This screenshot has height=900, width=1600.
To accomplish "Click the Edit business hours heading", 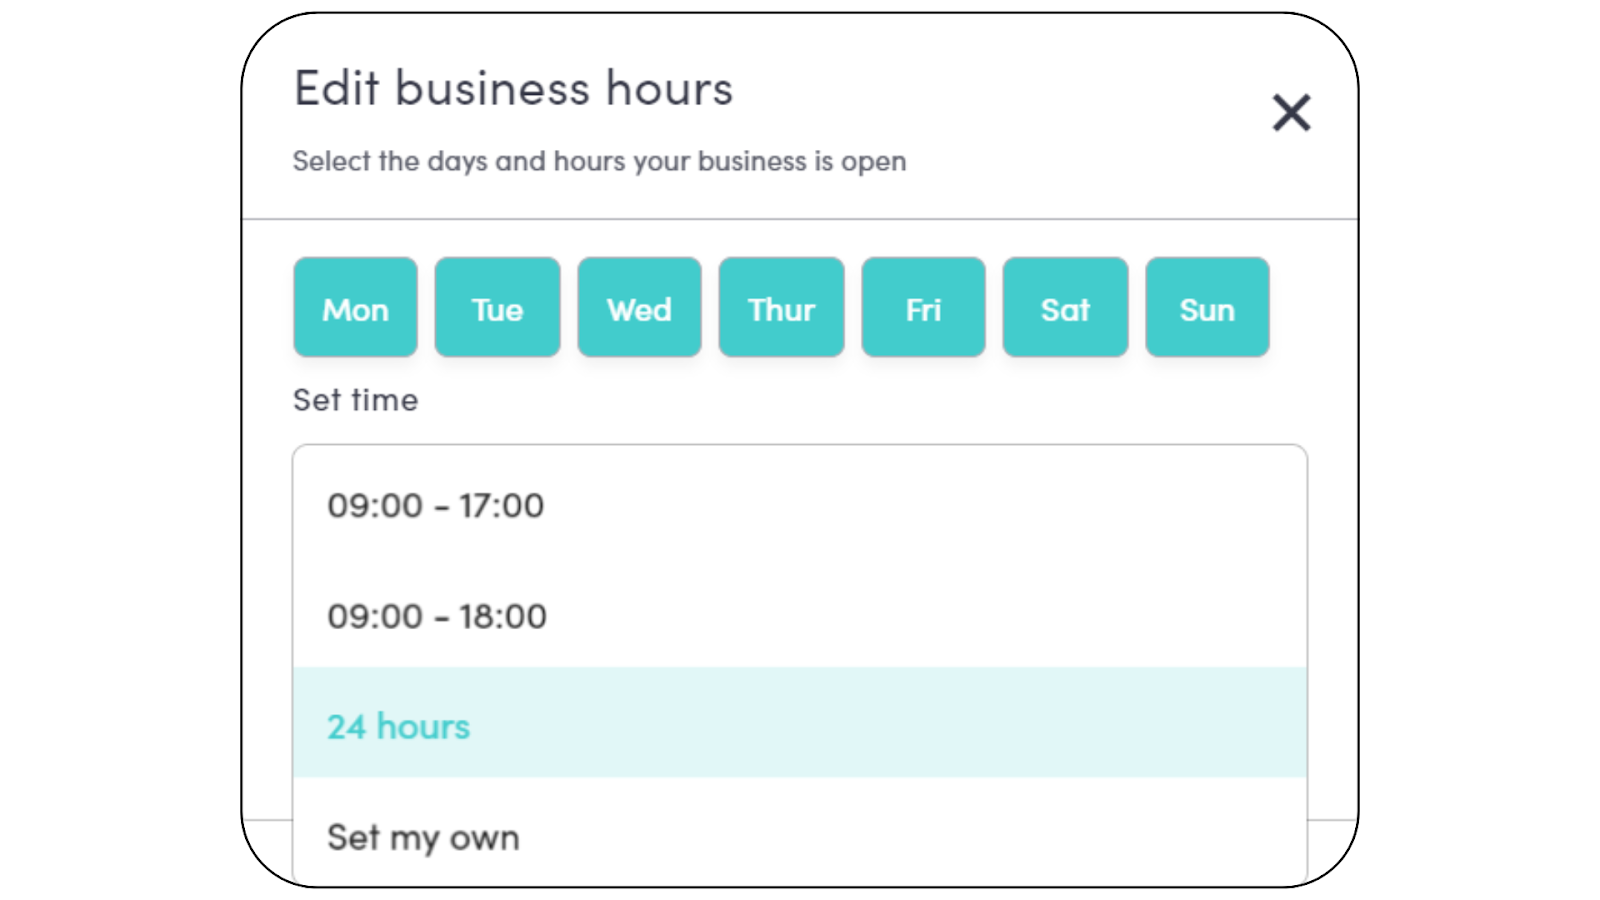I will 513,89.
